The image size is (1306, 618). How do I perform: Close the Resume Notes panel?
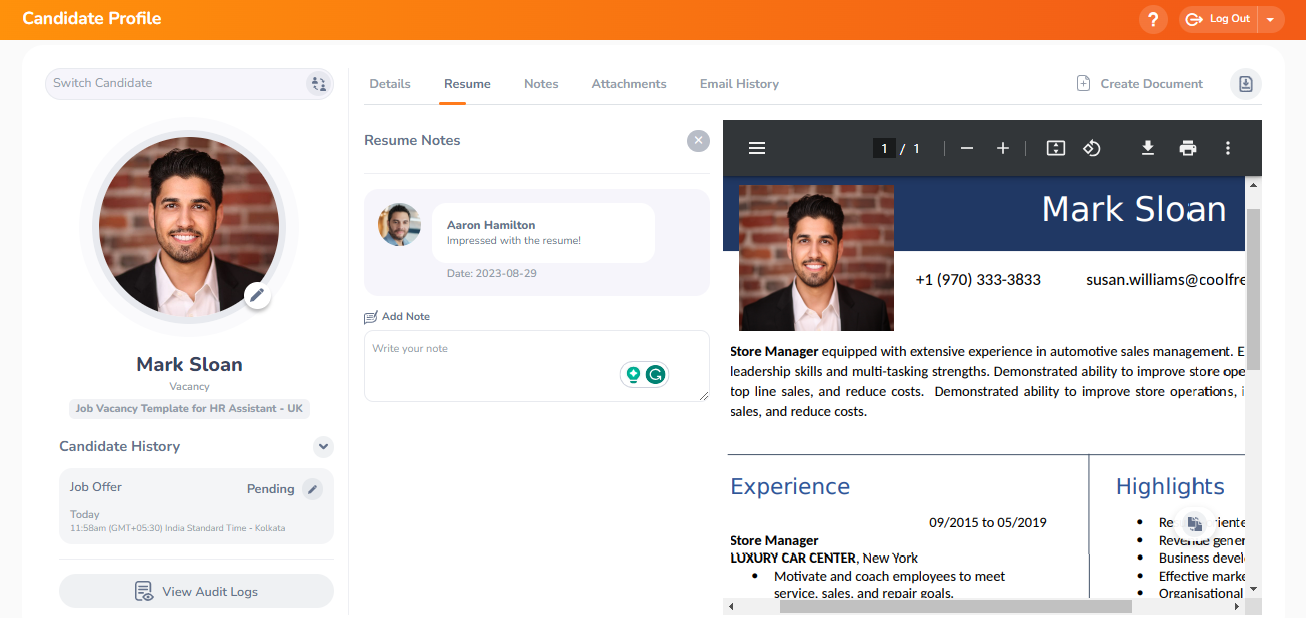click(698, 141)
